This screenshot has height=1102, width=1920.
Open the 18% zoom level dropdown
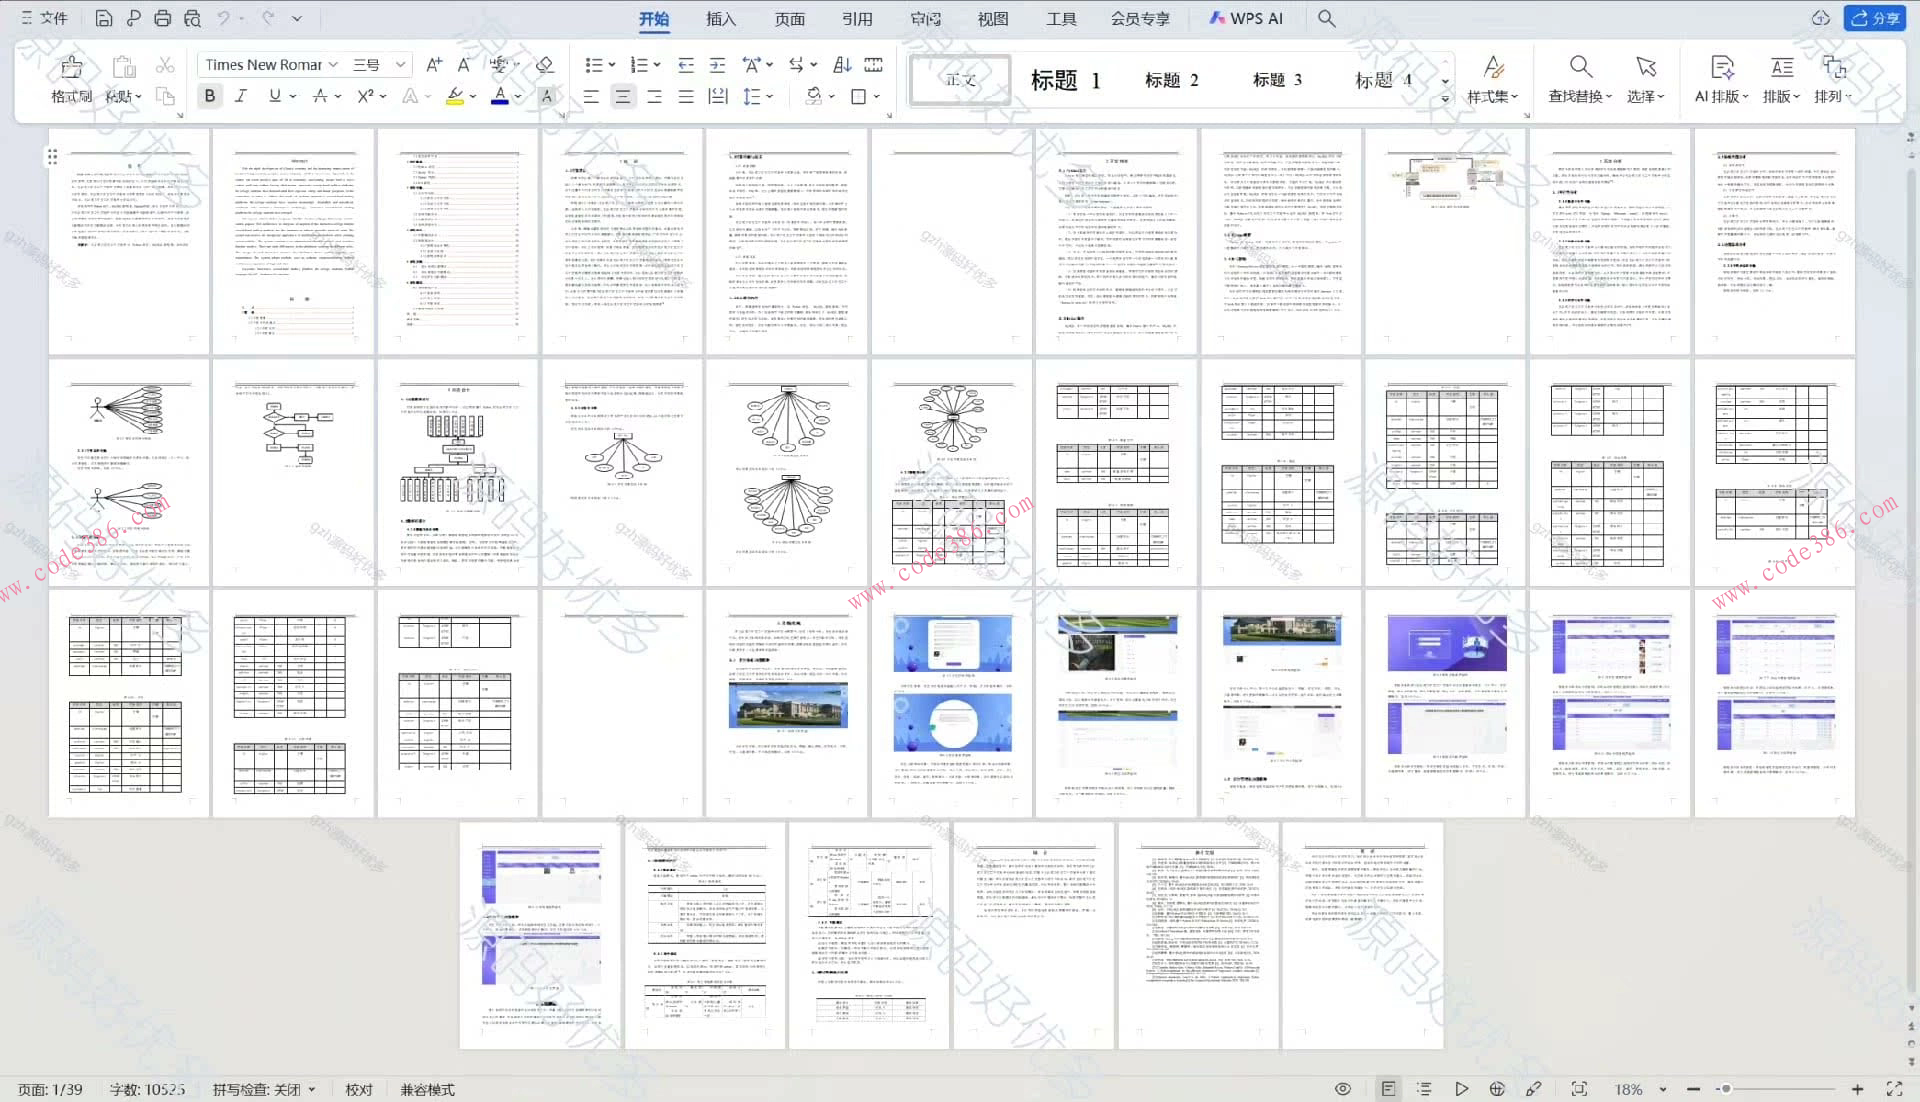pyautogui.click(x=1663, y=1089)
